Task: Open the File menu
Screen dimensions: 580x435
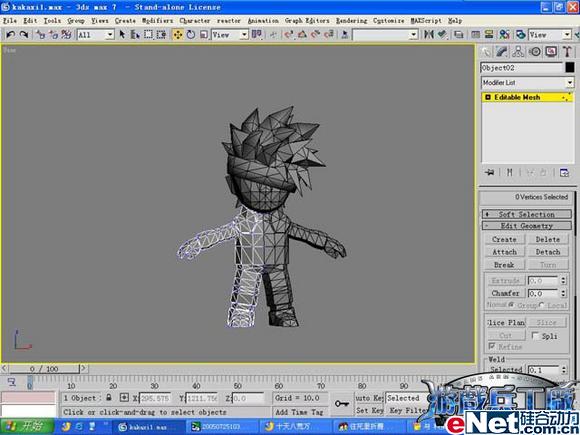Action: pyautogui.click(x=10, y=21)
